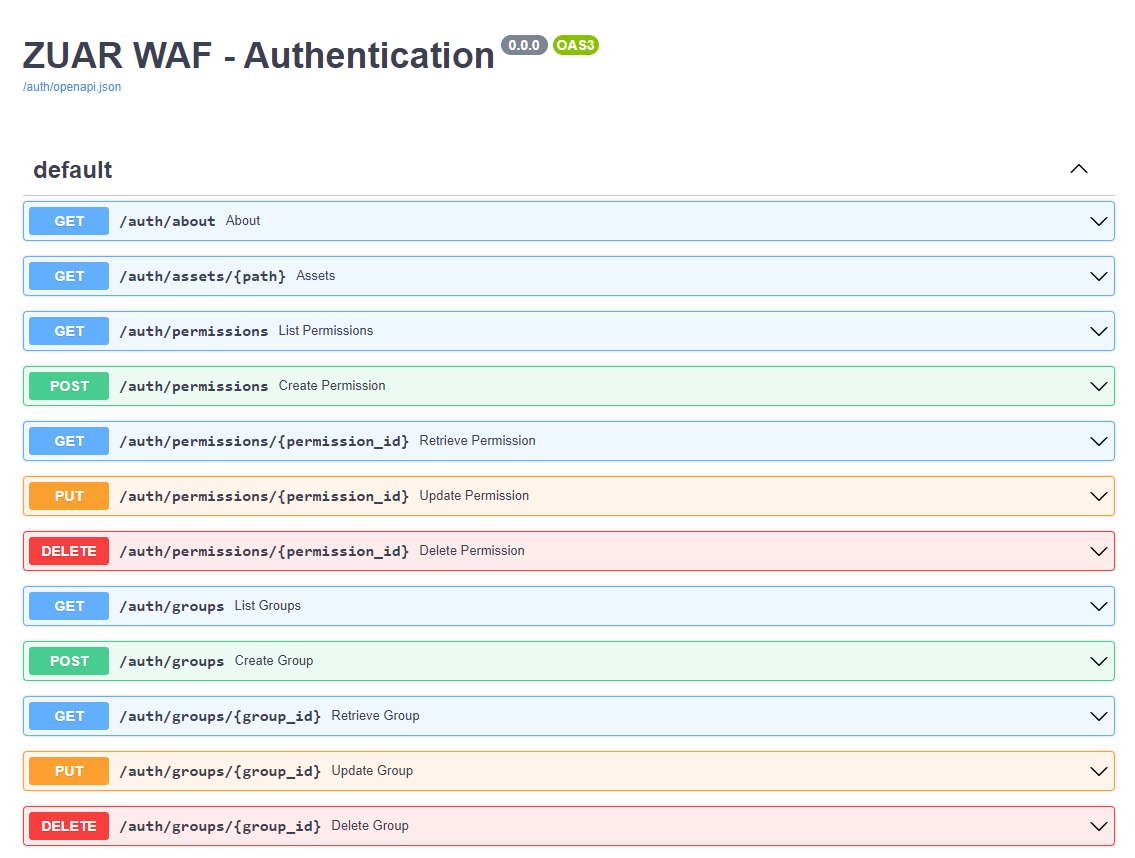Click the DELETE badge for Delete Group
This screenshot has width=1135, height=858.
(69, 826)
